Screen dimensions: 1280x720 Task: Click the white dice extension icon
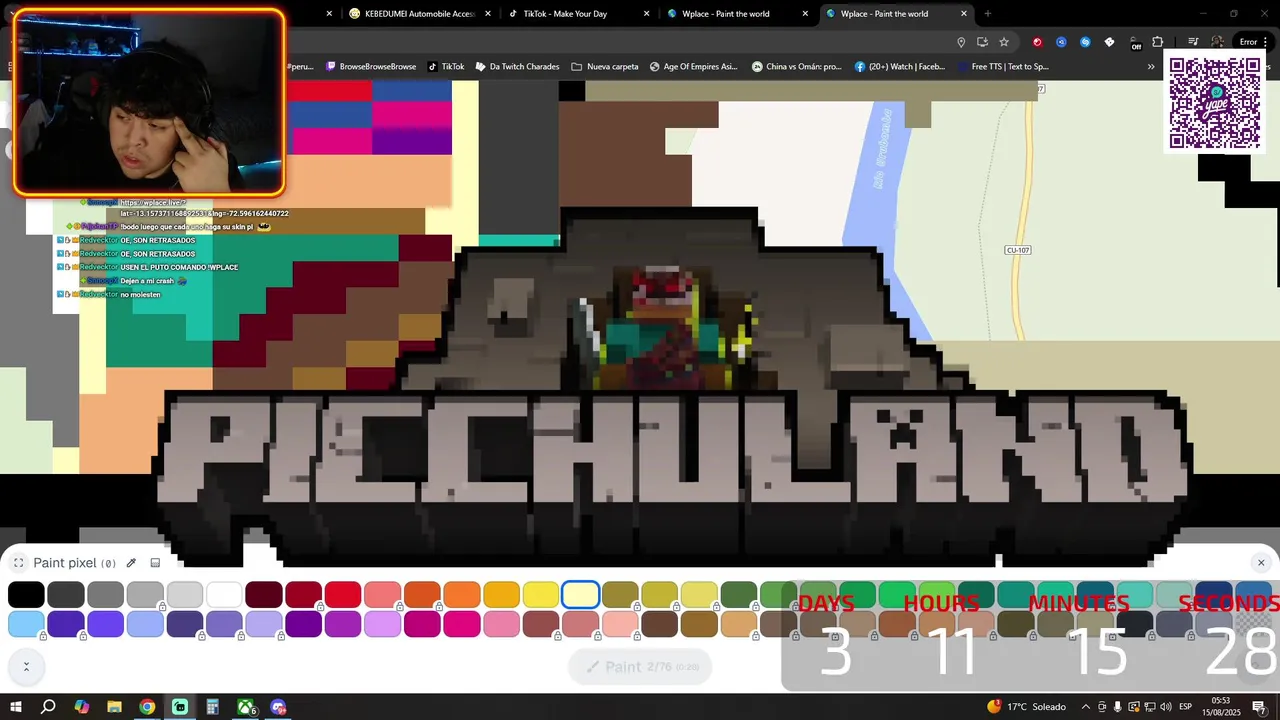pos(1109,42)
